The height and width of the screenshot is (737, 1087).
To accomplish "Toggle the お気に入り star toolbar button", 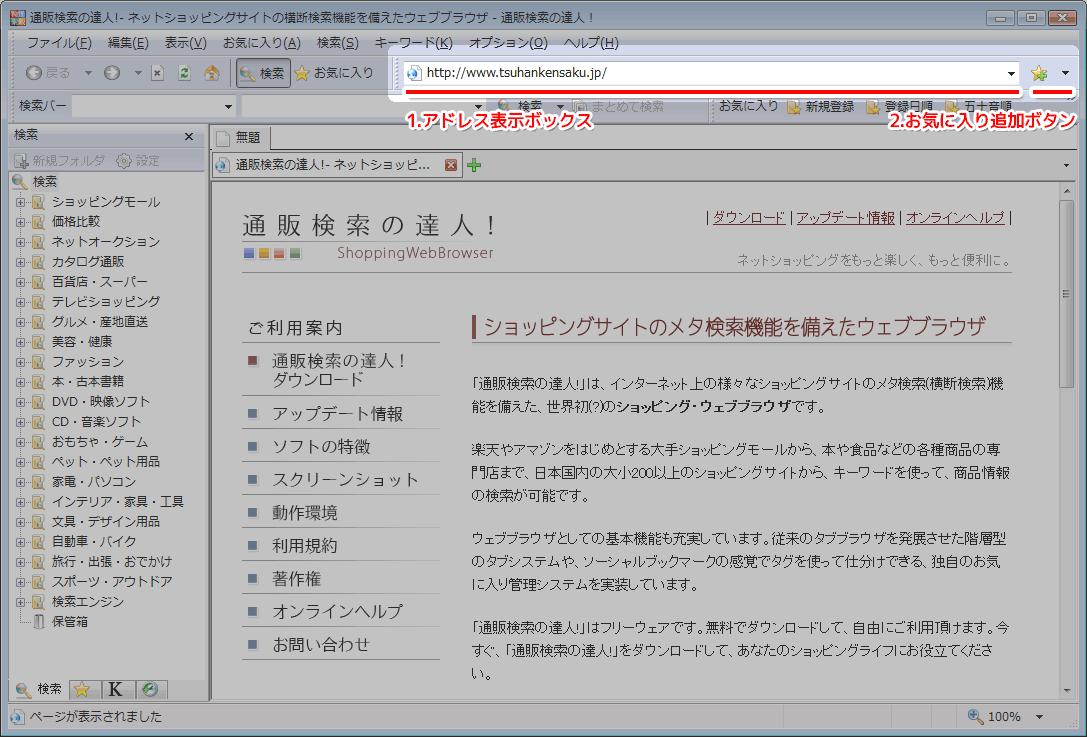I will pos(335,73).
